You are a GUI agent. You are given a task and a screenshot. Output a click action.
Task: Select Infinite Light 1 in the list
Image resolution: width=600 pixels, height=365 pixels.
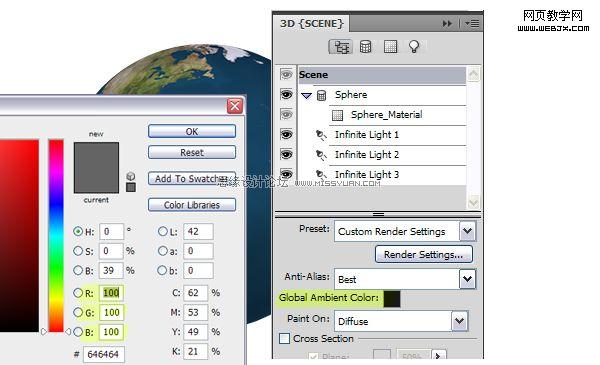[367, 135]
